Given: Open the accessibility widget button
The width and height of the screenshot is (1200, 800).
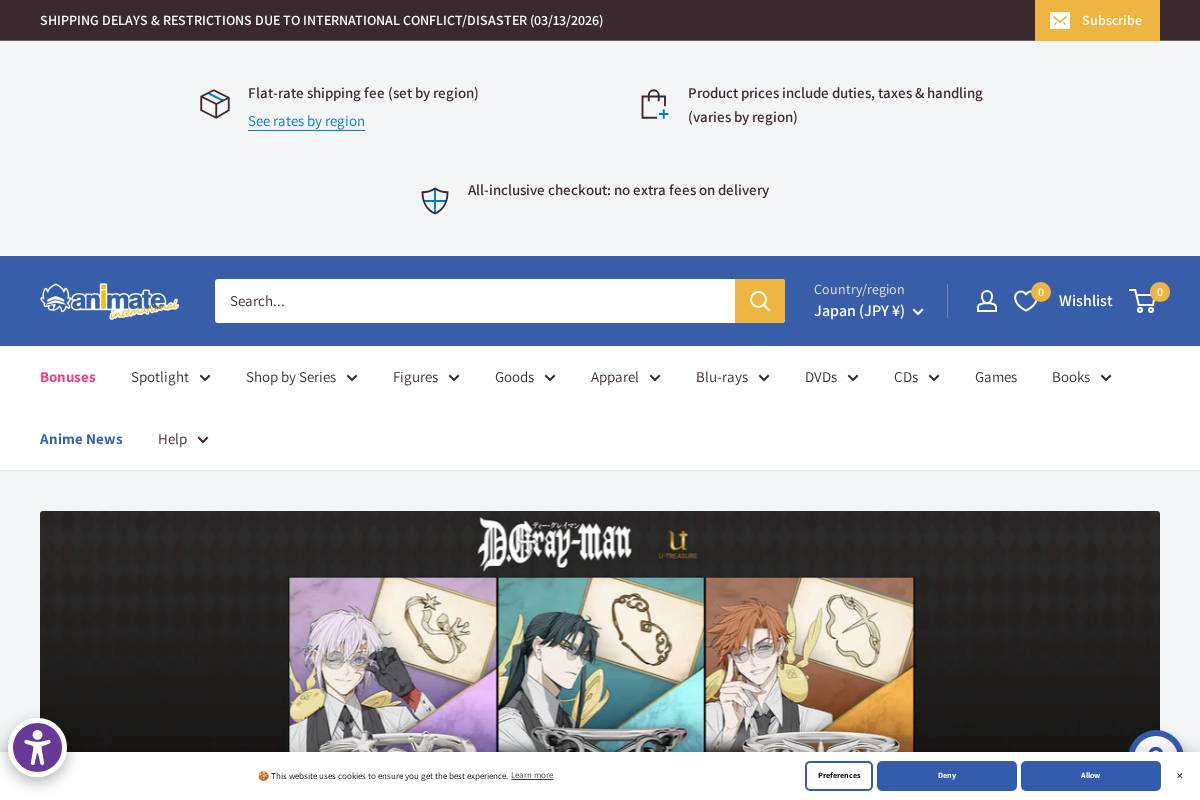Looking at the screenshot, I should coord(37,748).
